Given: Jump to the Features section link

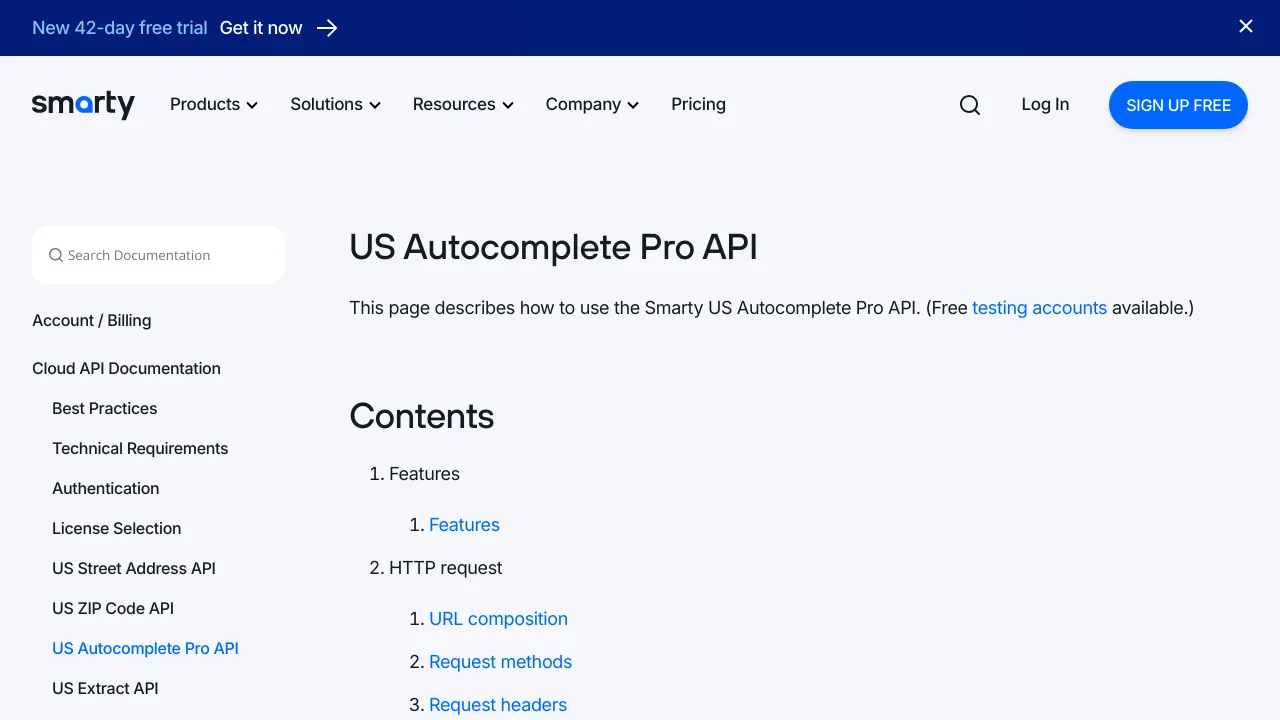Looking at the screenshot, I should [x=464, y=525].
